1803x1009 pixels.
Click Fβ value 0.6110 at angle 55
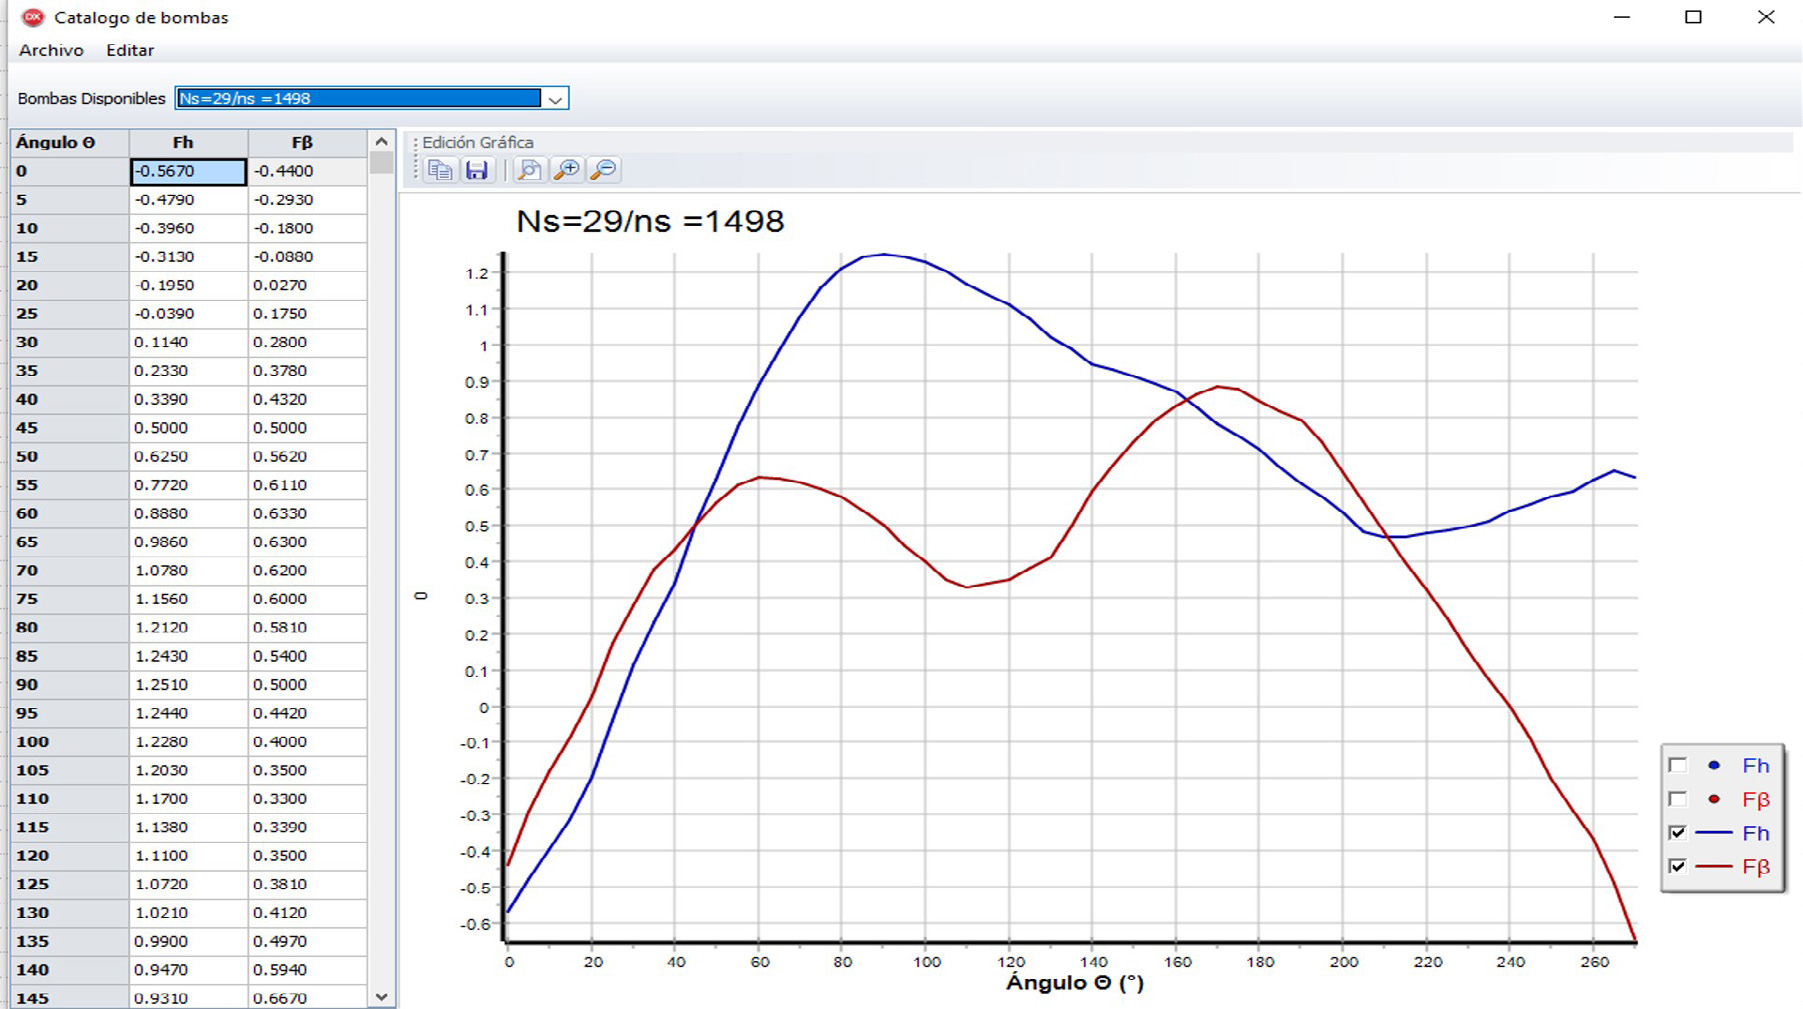coord(307,485)
